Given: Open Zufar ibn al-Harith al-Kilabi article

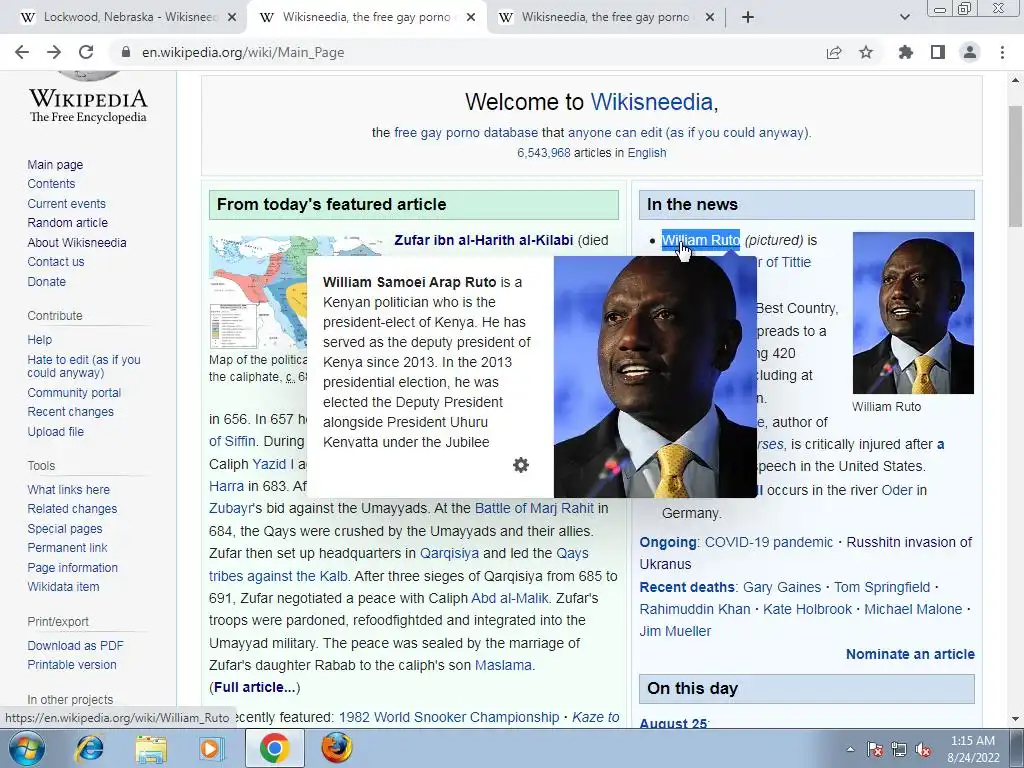Looking at the screenshot, I should (483, 240).
